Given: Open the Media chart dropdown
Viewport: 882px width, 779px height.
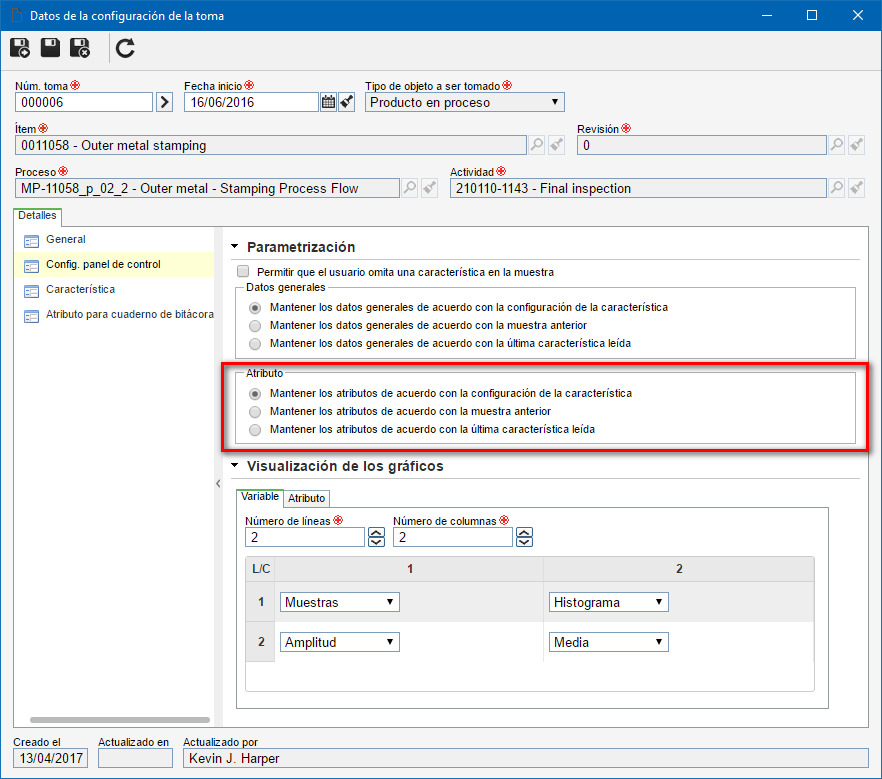Looking at the screenshot, I should pos(609,642).
